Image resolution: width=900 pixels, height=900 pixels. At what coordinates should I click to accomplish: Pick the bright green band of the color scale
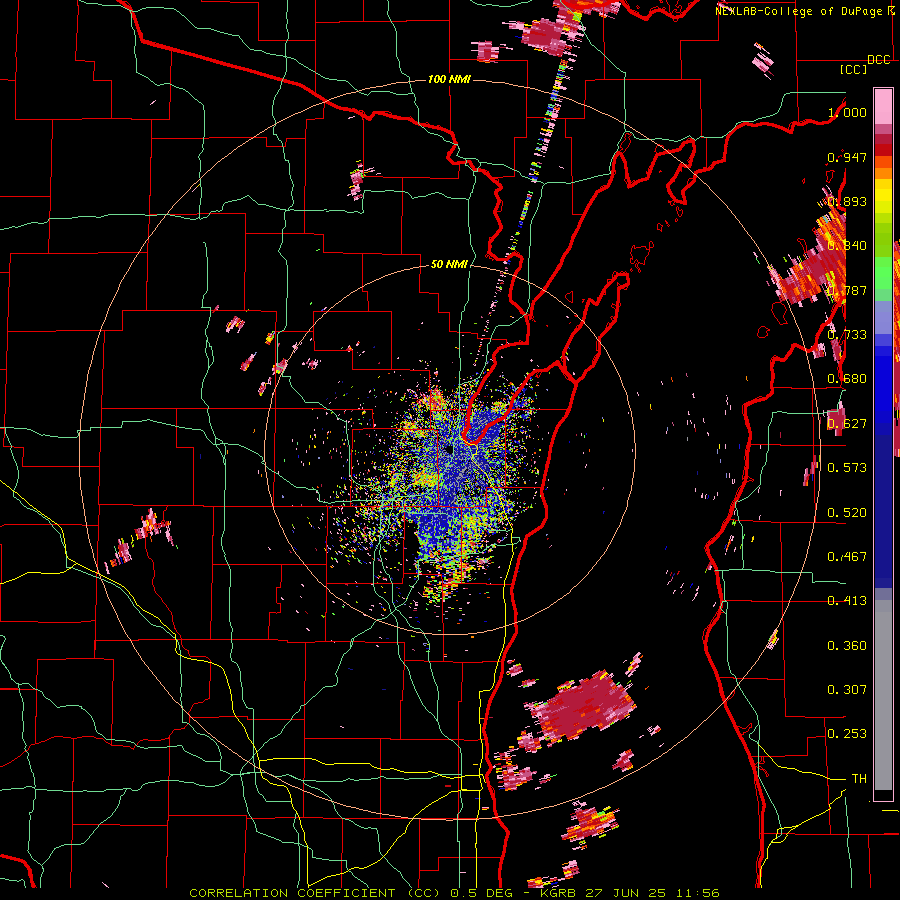point(883,273)
